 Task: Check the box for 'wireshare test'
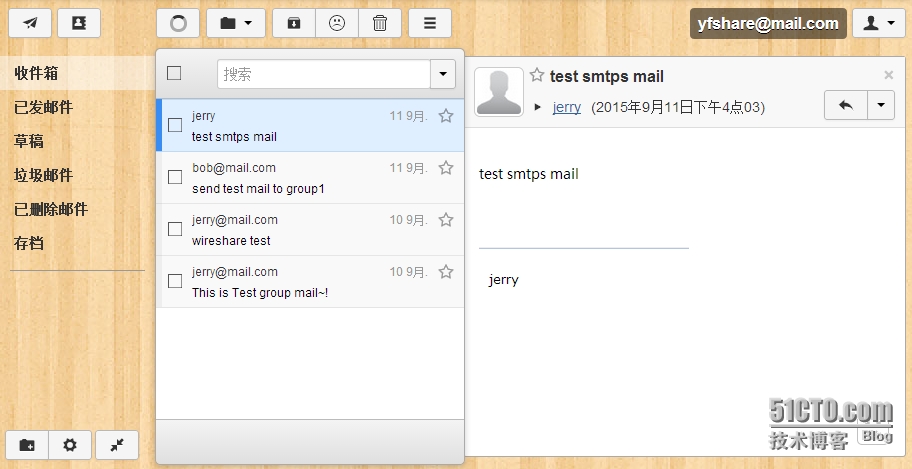pos(174,229)
